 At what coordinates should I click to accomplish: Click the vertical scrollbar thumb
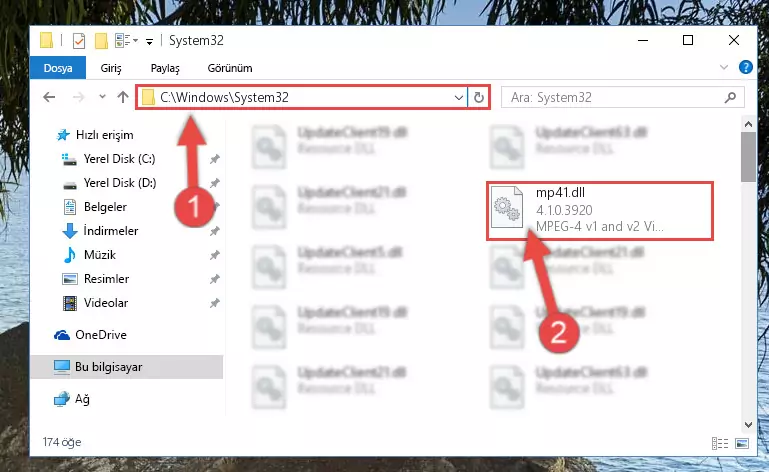[x=748, y=157]
